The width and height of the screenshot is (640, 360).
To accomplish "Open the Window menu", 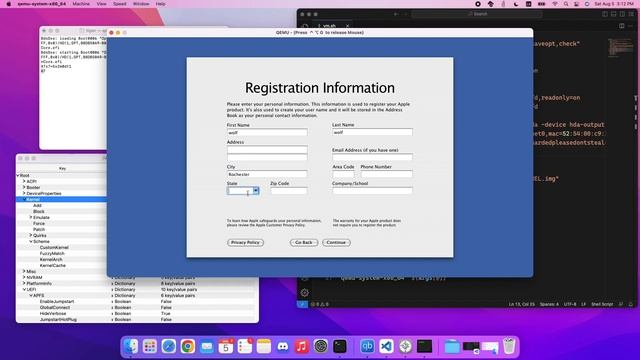I will click(141, 4).
